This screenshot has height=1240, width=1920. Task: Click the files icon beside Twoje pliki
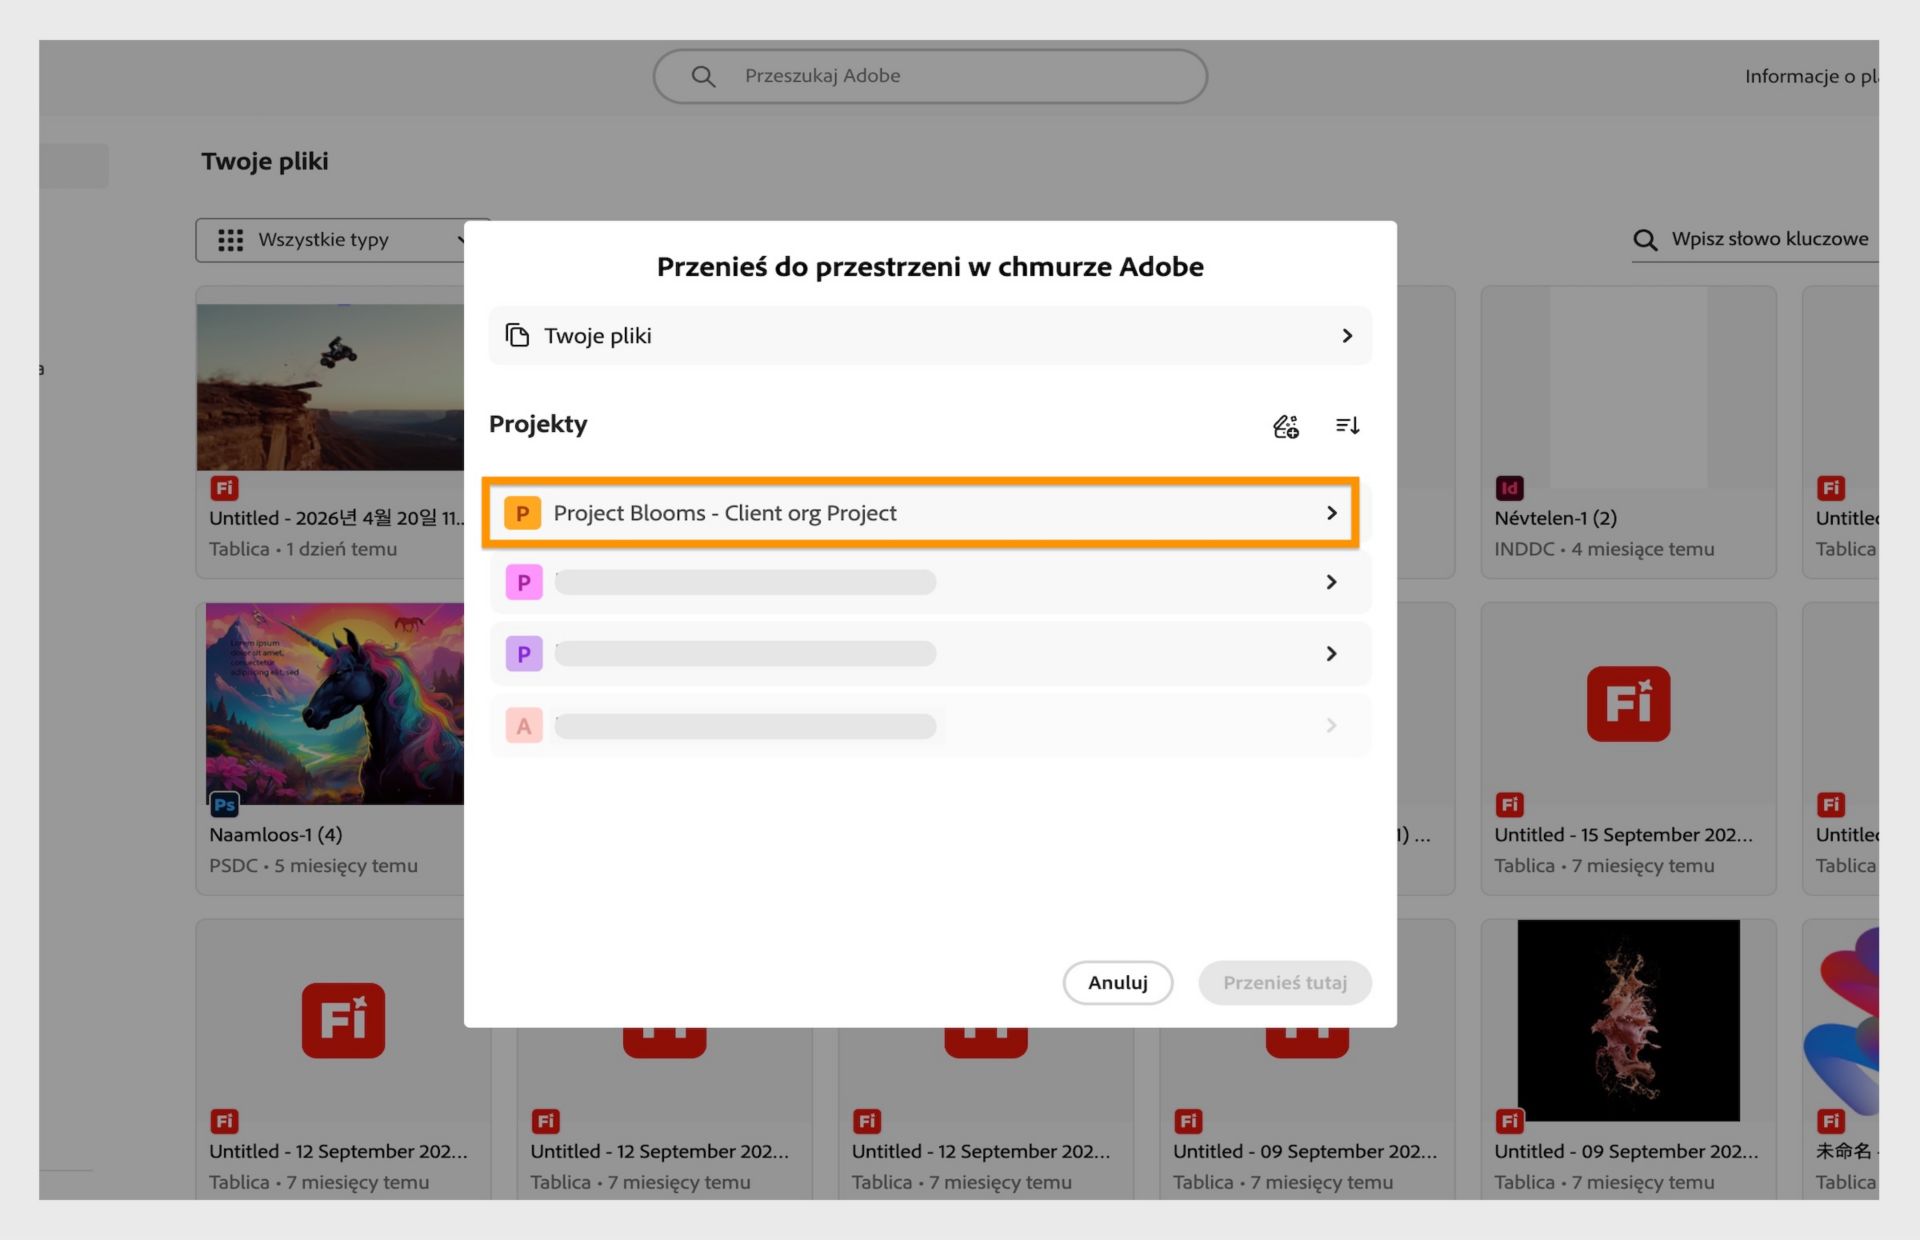[x=517, y=335]
